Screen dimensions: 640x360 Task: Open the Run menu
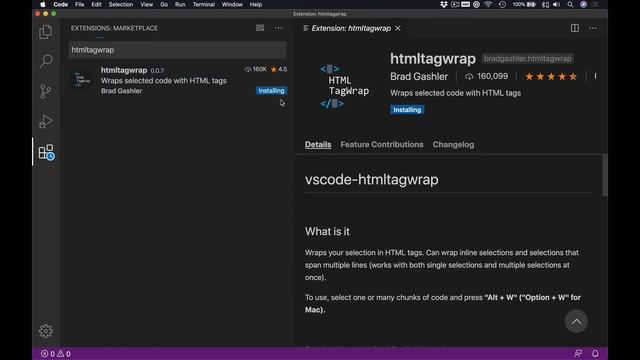pos(180,4)
